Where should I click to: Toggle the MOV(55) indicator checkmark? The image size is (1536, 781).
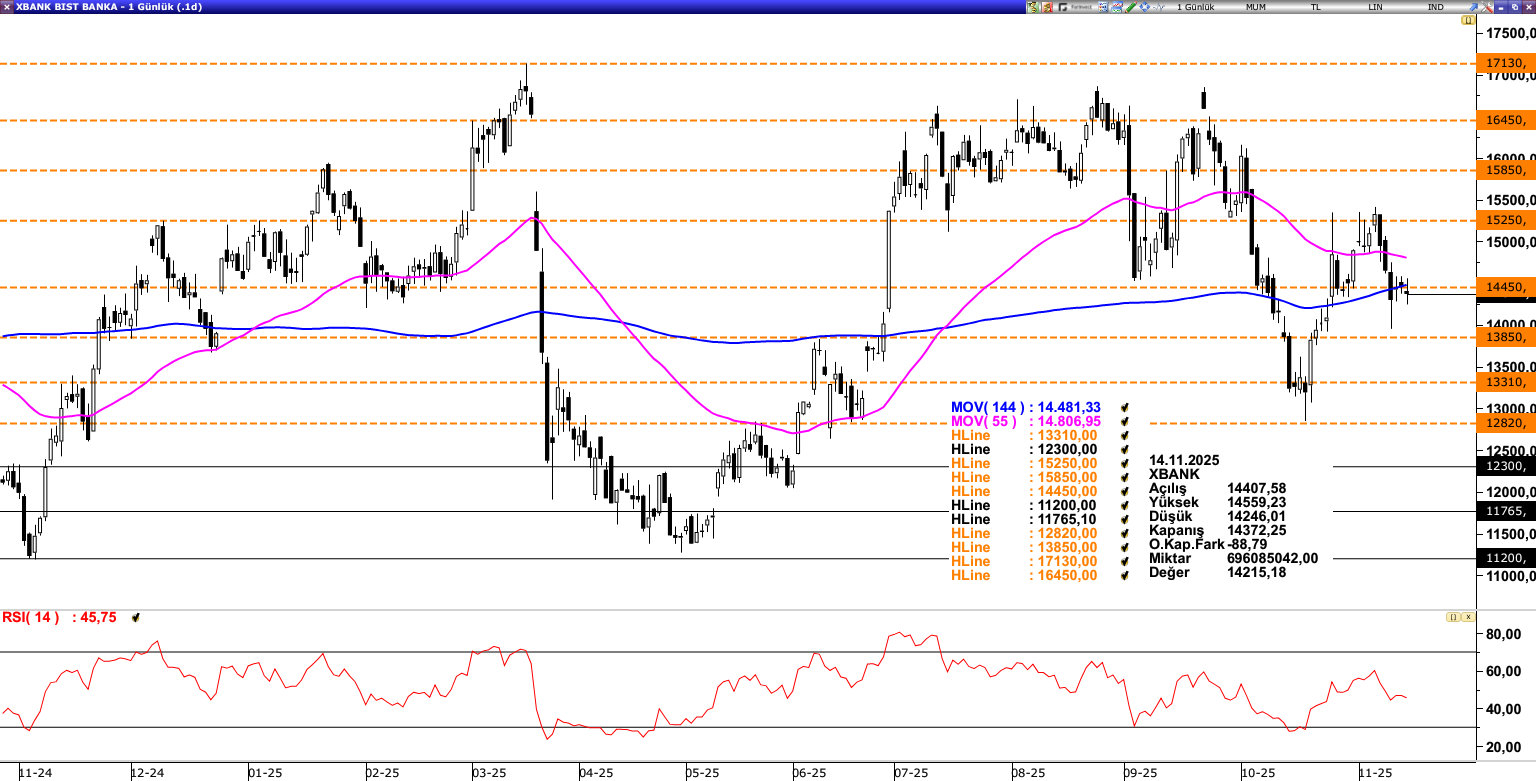tap(1125, 422)
